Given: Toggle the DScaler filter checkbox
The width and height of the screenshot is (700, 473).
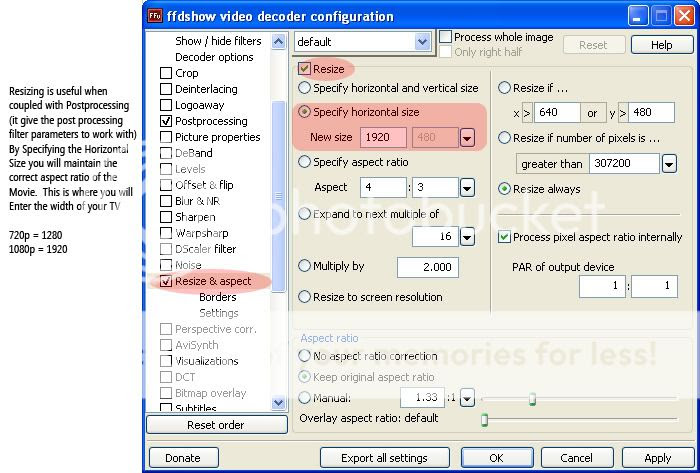Looking at the screenshot, I should point(166,249).
